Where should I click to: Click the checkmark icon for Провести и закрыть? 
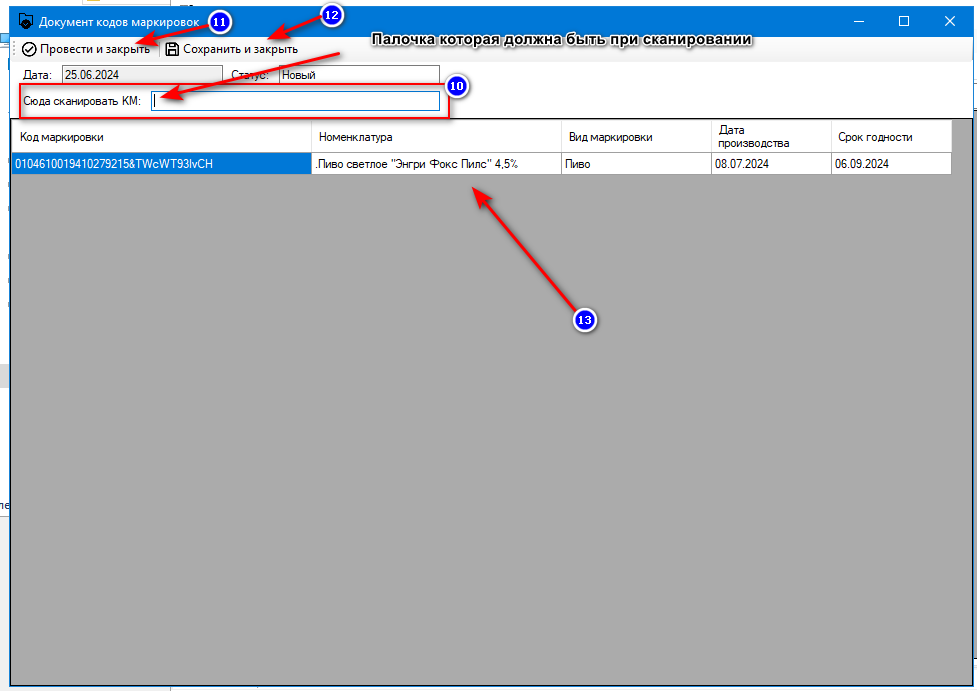[29, 49]
